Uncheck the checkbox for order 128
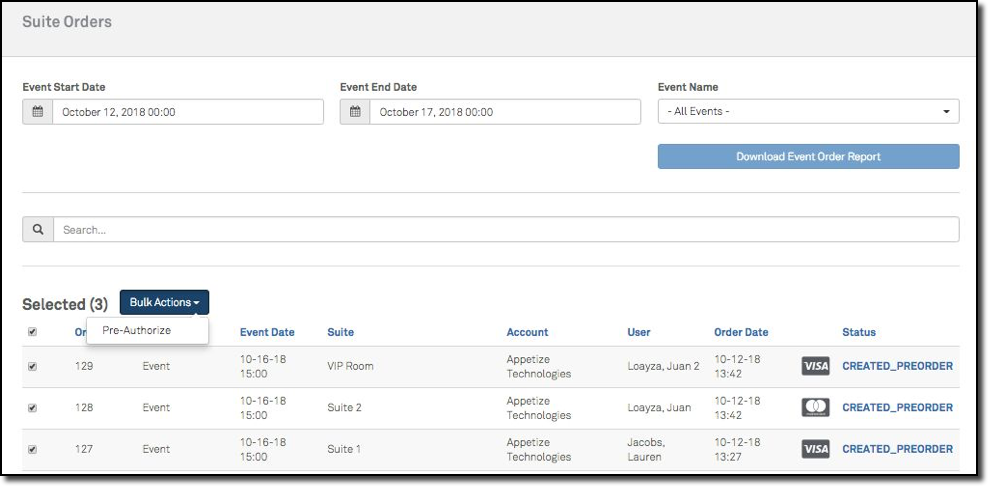Image resolution: width=988 pixels, height=486 pixels. pyautogui.click(x=32, y=408)
